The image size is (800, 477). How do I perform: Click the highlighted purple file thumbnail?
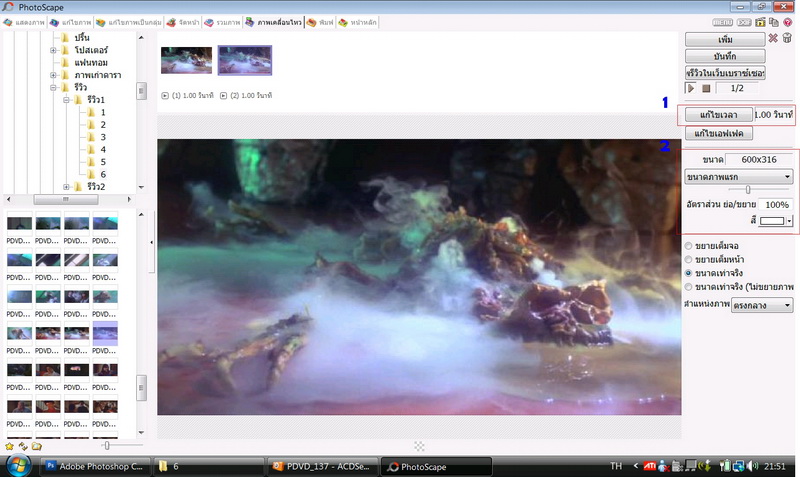(x=105, y=334)
